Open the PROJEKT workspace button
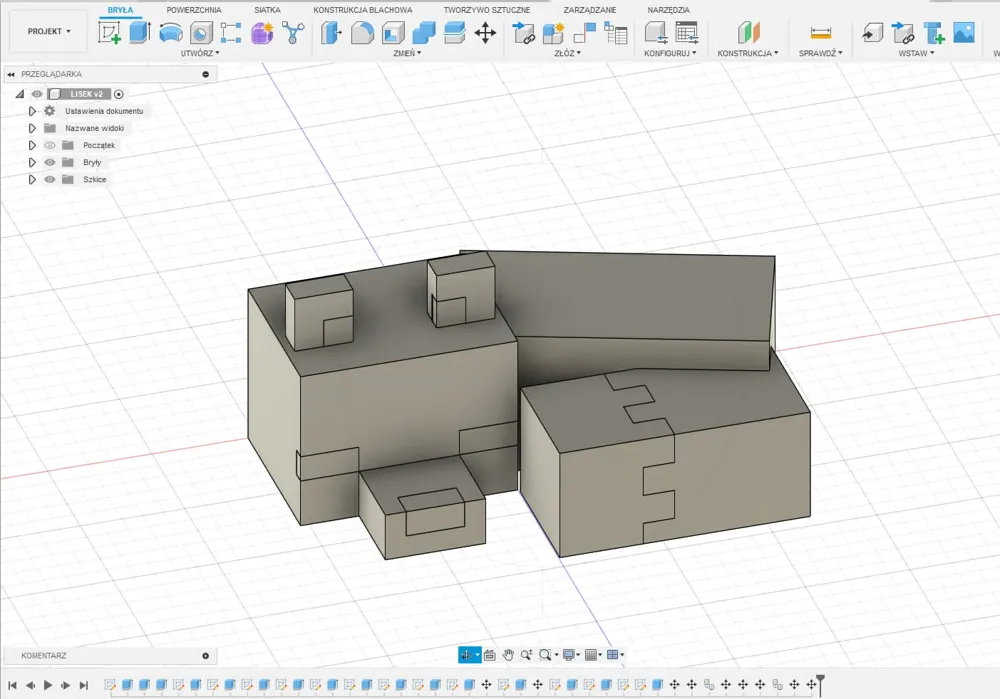Image resolution: width=1000 pixels, height=699 pixels. click(x=49, y=32)
